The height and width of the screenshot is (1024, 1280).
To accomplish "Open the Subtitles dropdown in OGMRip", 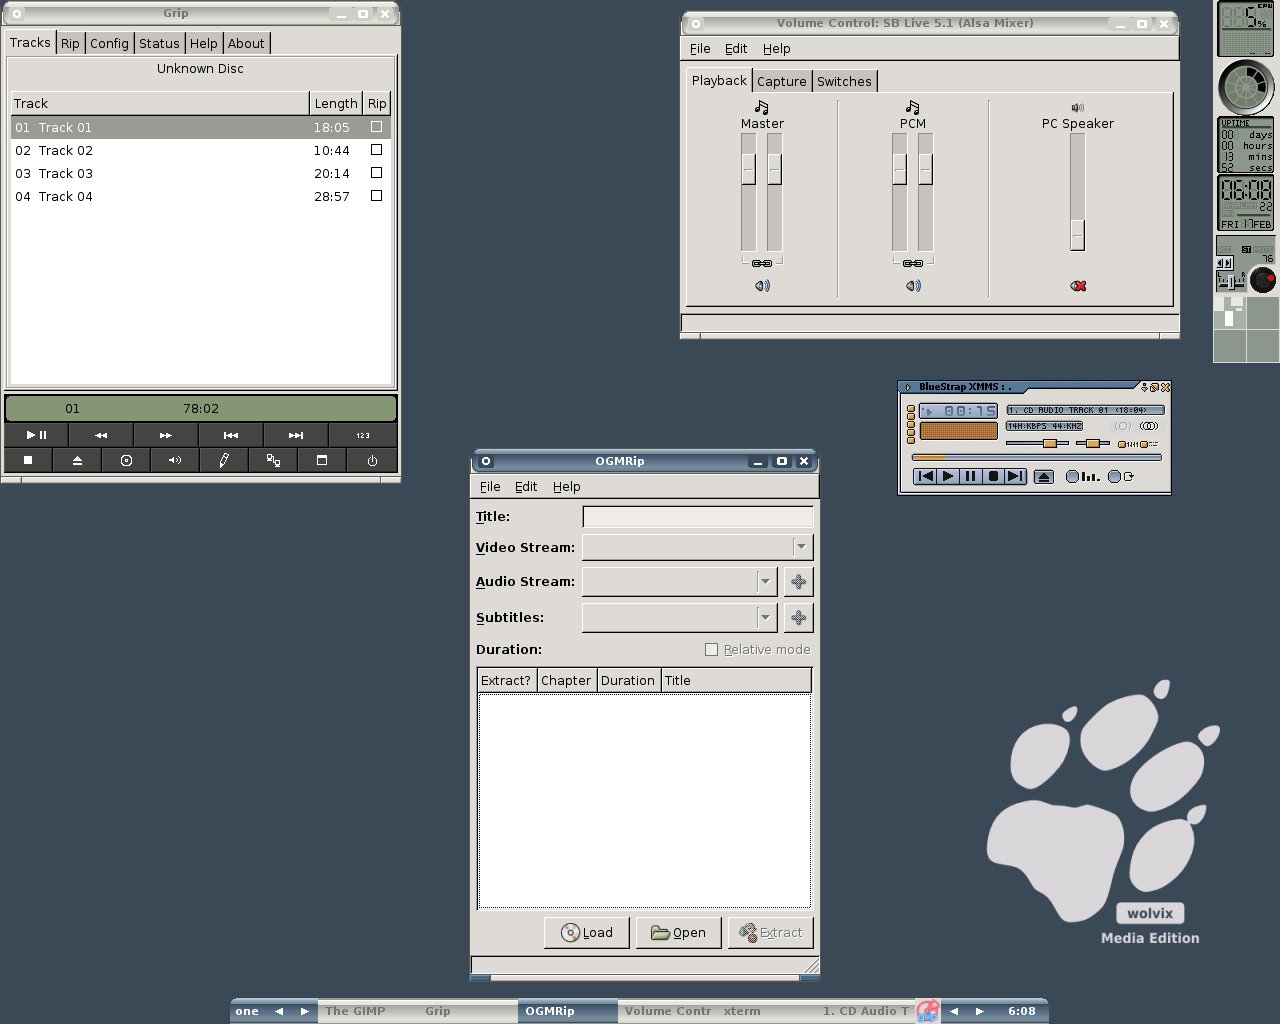I will point(679,617).
